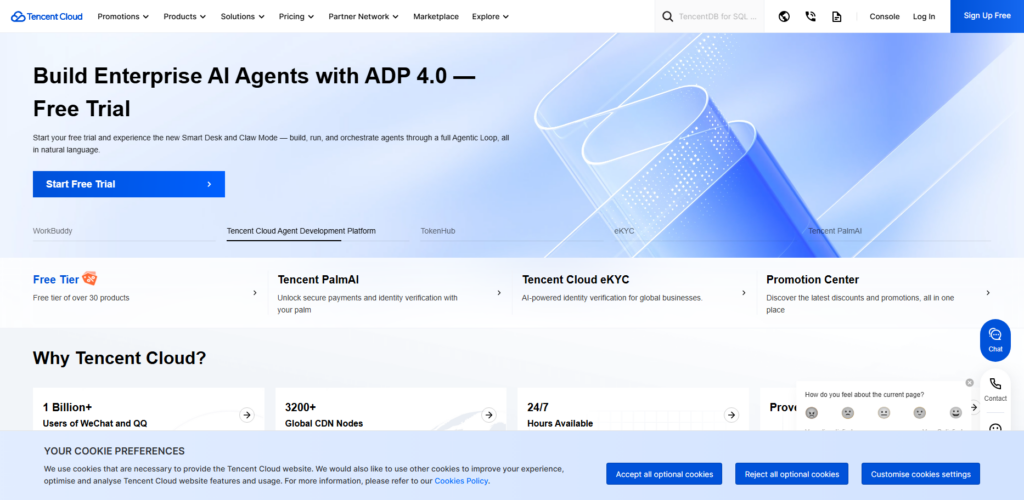Select the neutral face rating
Screen dimensions: 1024x500
(x=884, y=413)
